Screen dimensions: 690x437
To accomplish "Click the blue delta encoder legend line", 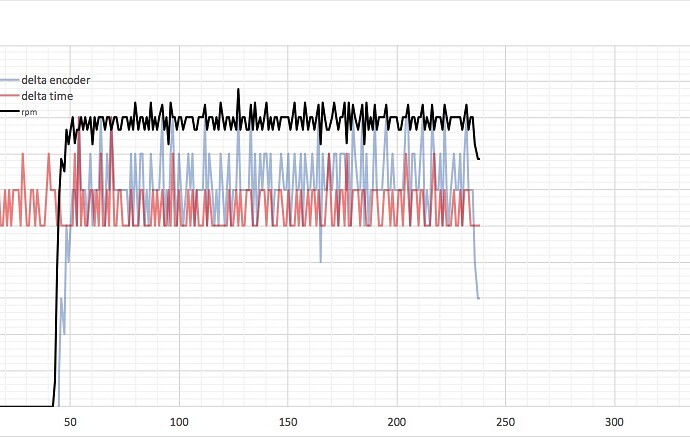I will pos(10,80).
